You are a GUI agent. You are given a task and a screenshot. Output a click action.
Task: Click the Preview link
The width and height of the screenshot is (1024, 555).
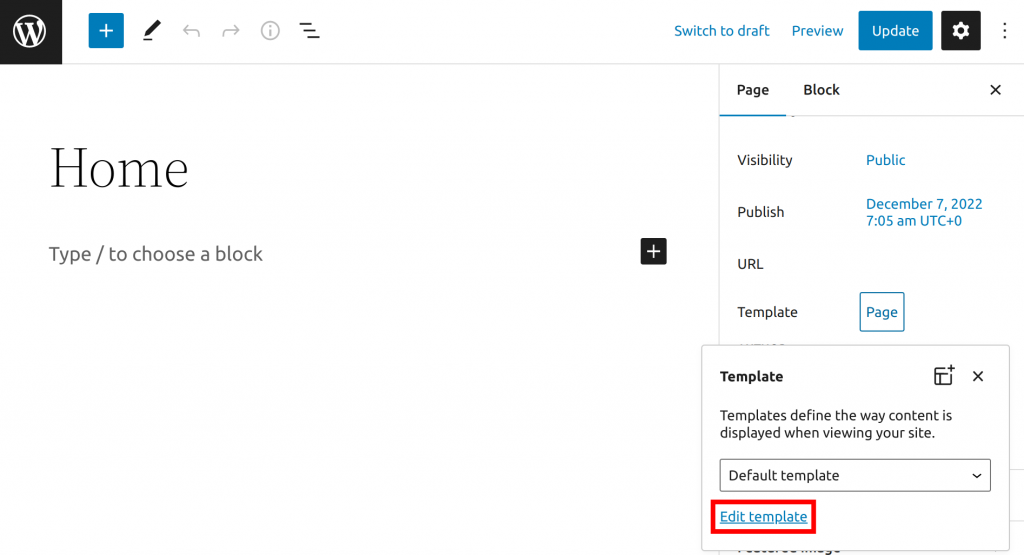coord(817,31)
